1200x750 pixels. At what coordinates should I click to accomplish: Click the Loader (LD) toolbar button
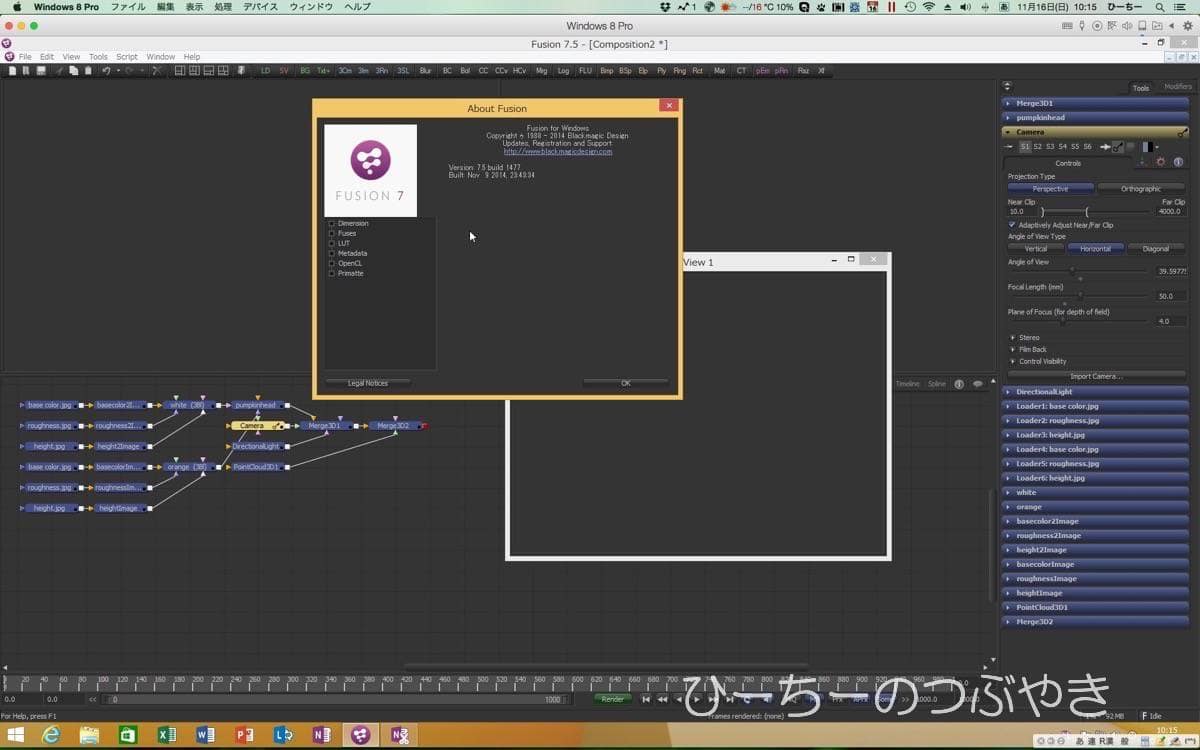265,71
